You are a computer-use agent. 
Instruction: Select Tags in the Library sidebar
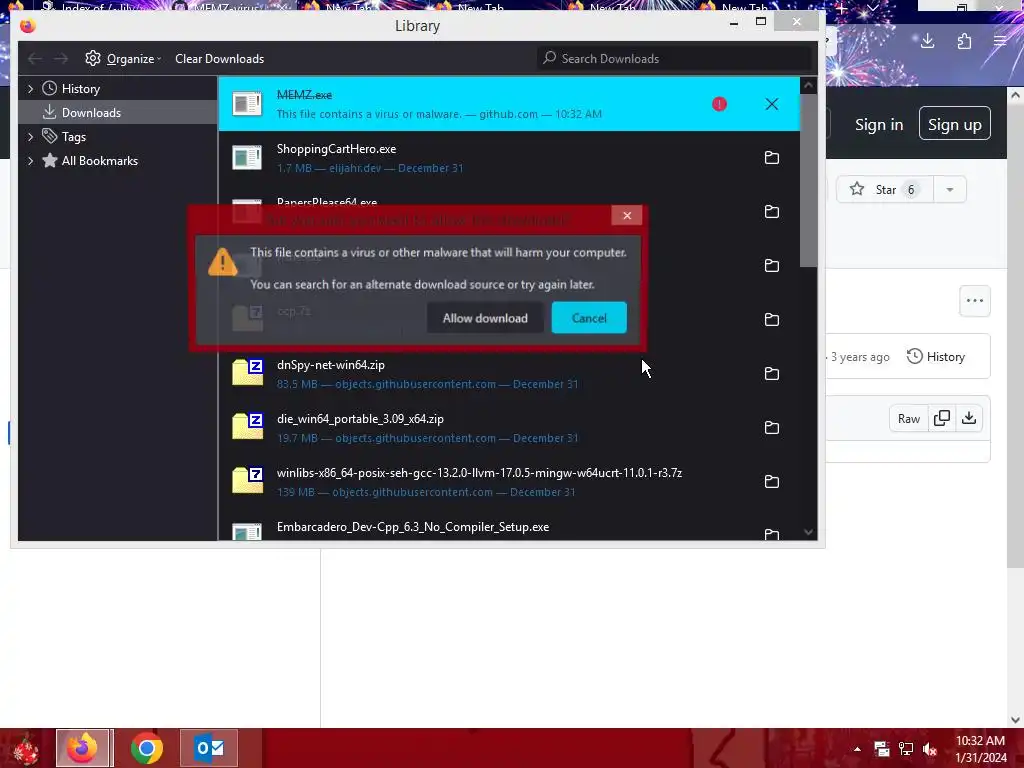point(118,136)
